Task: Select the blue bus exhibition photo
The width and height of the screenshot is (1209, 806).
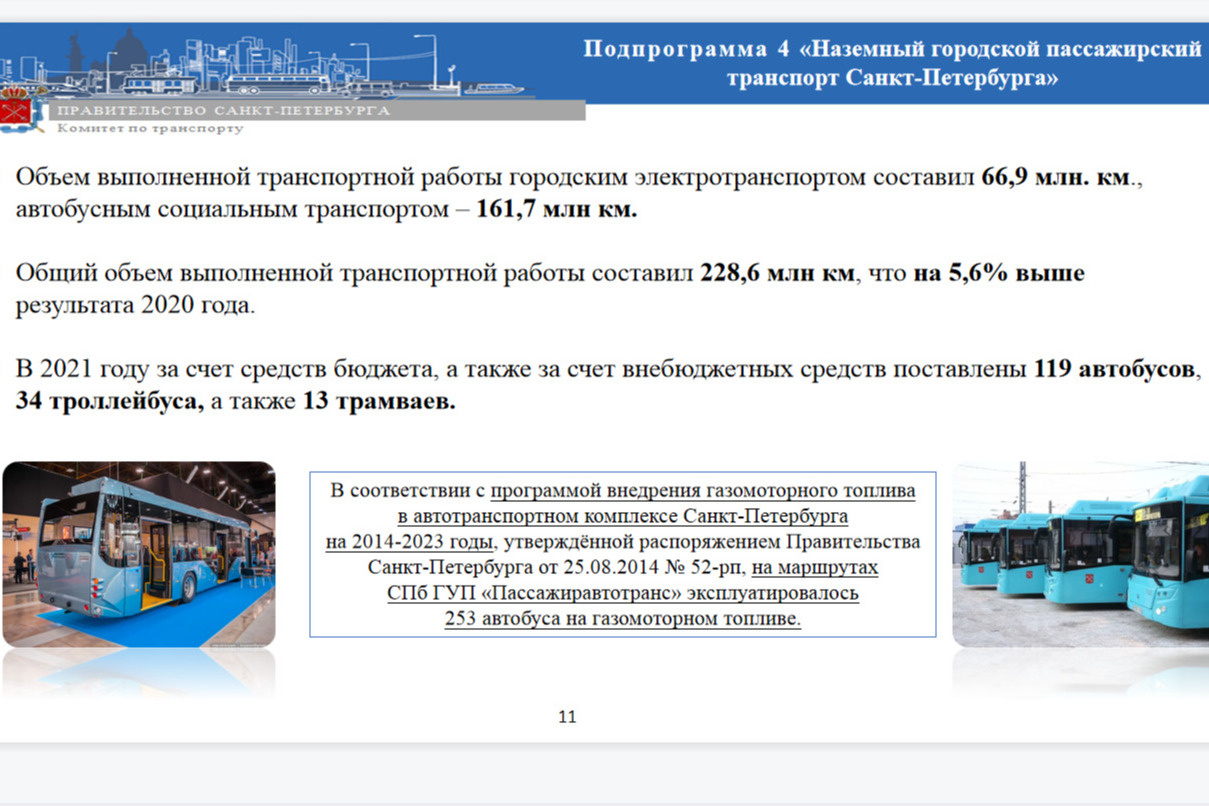Action: pyautogui.click(x=138, y=554)
